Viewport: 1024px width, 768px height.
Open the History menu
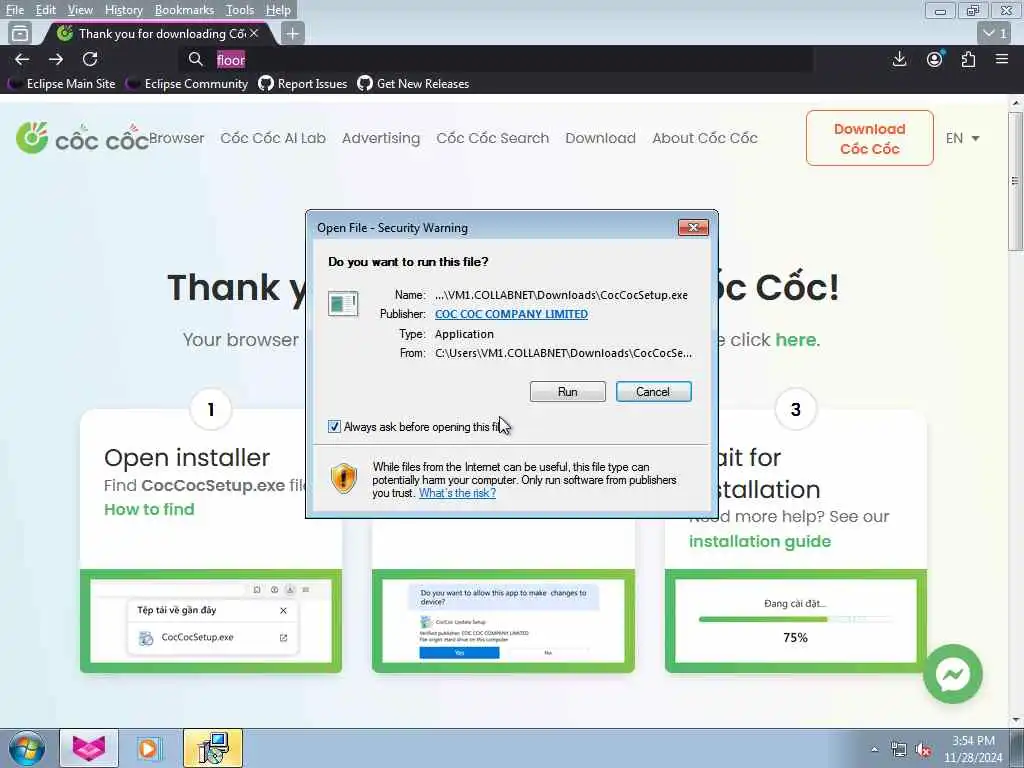(x=123, y=10)
